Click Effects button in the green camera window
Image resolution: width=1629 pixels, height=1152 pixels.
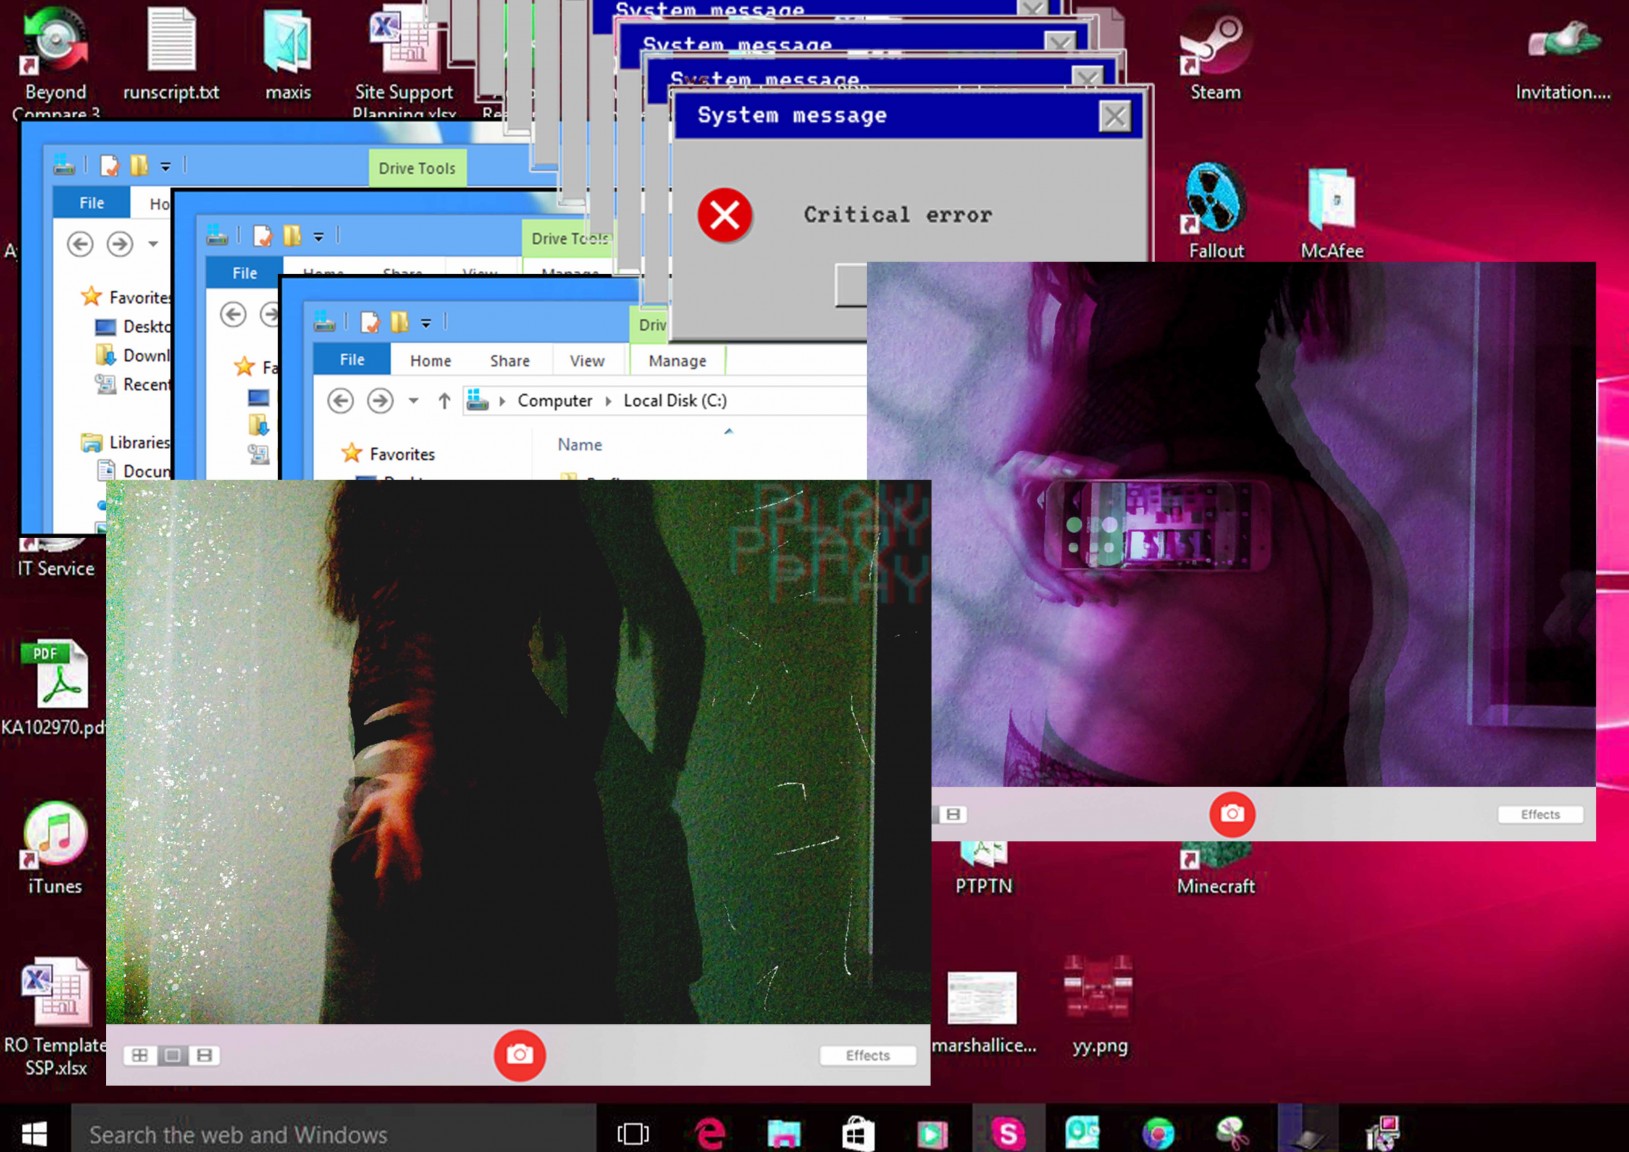pos(867,1055)
